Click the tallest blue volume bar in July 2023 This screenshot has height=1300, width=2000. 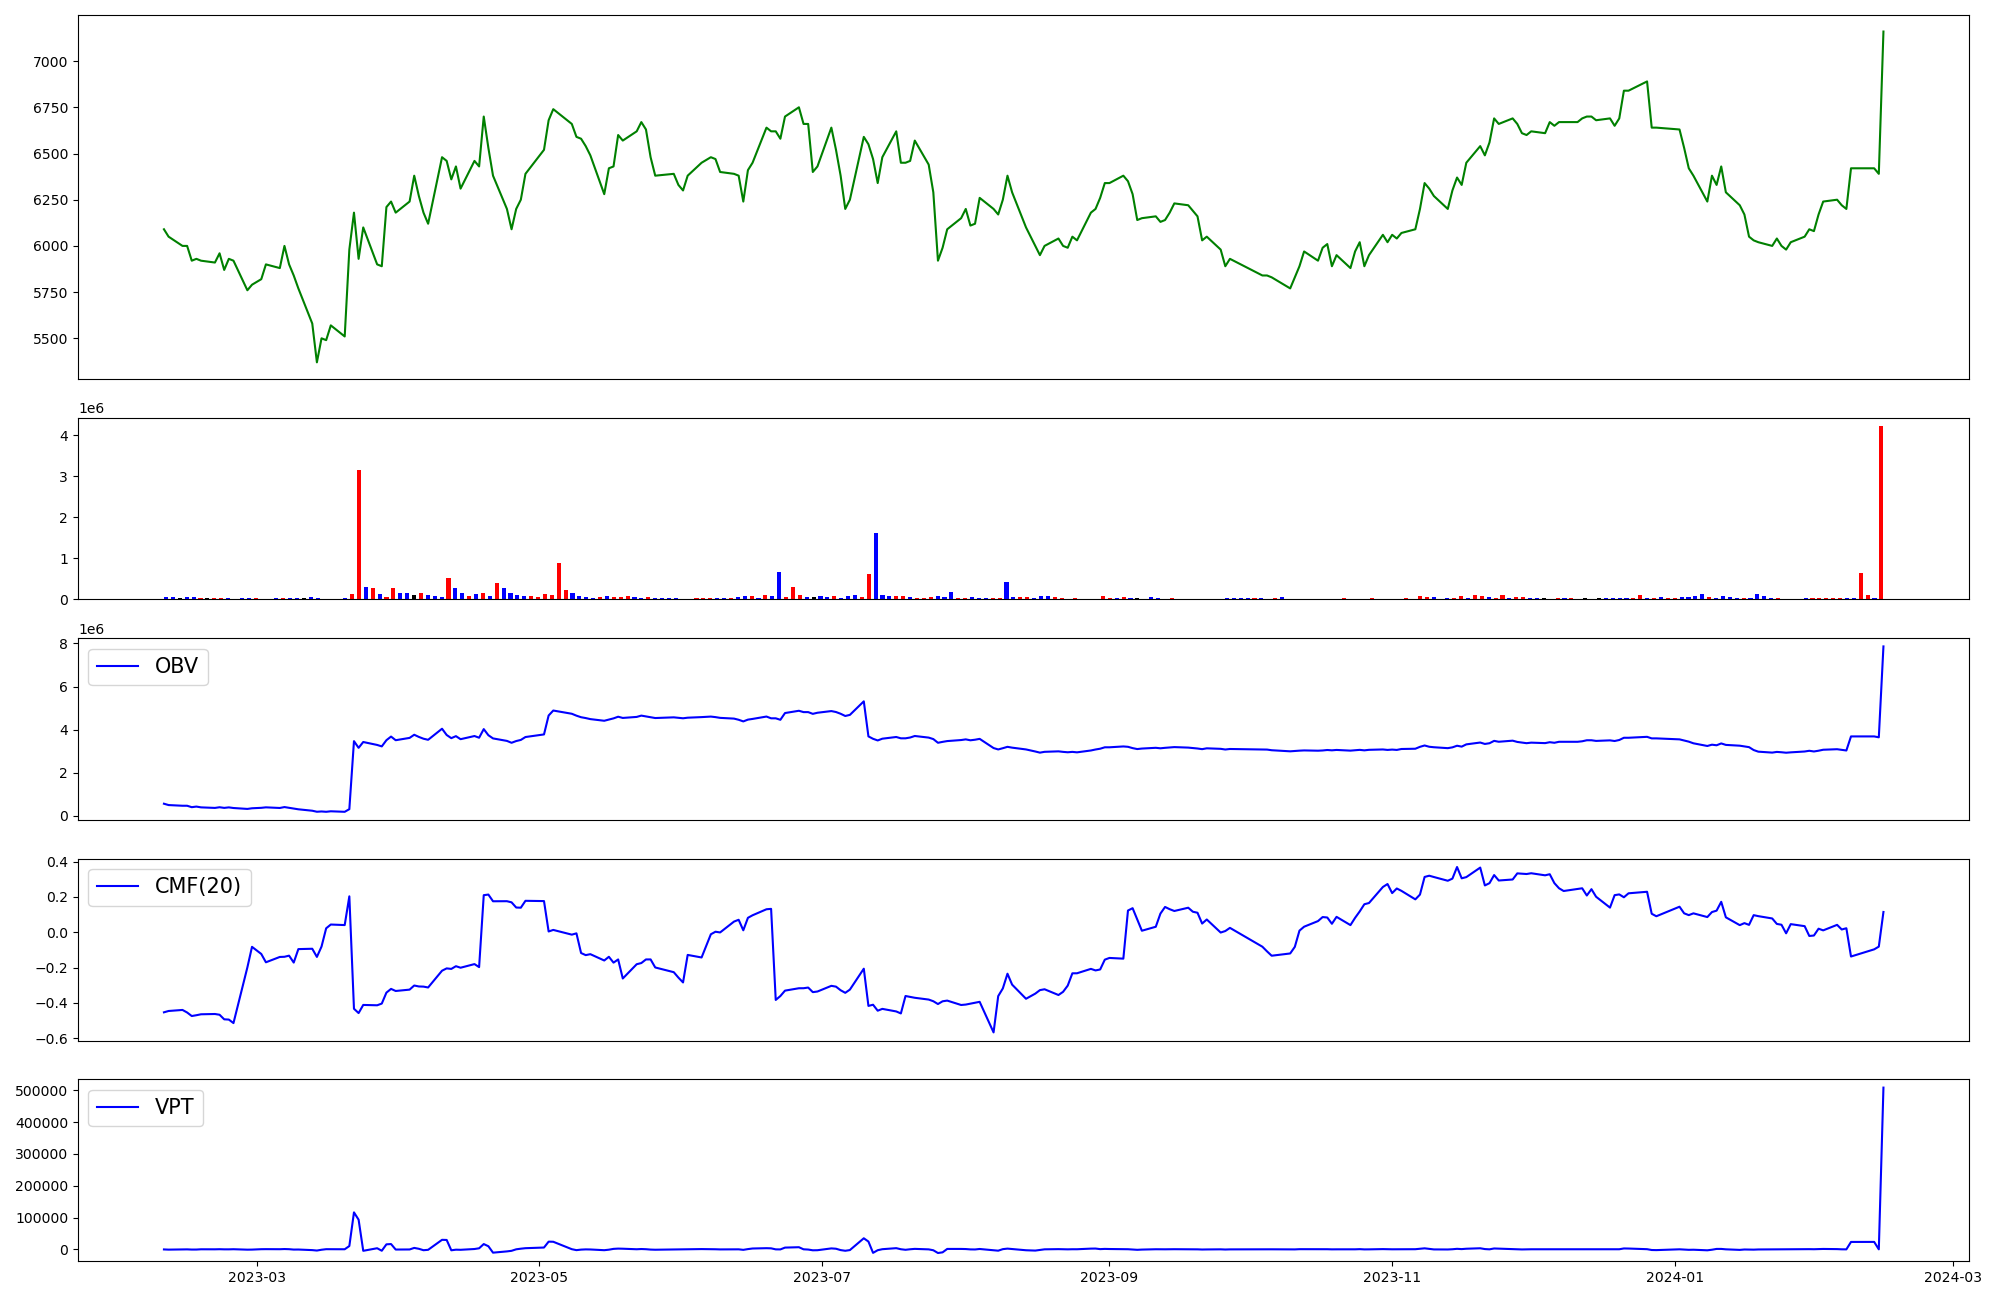[876, 566]
